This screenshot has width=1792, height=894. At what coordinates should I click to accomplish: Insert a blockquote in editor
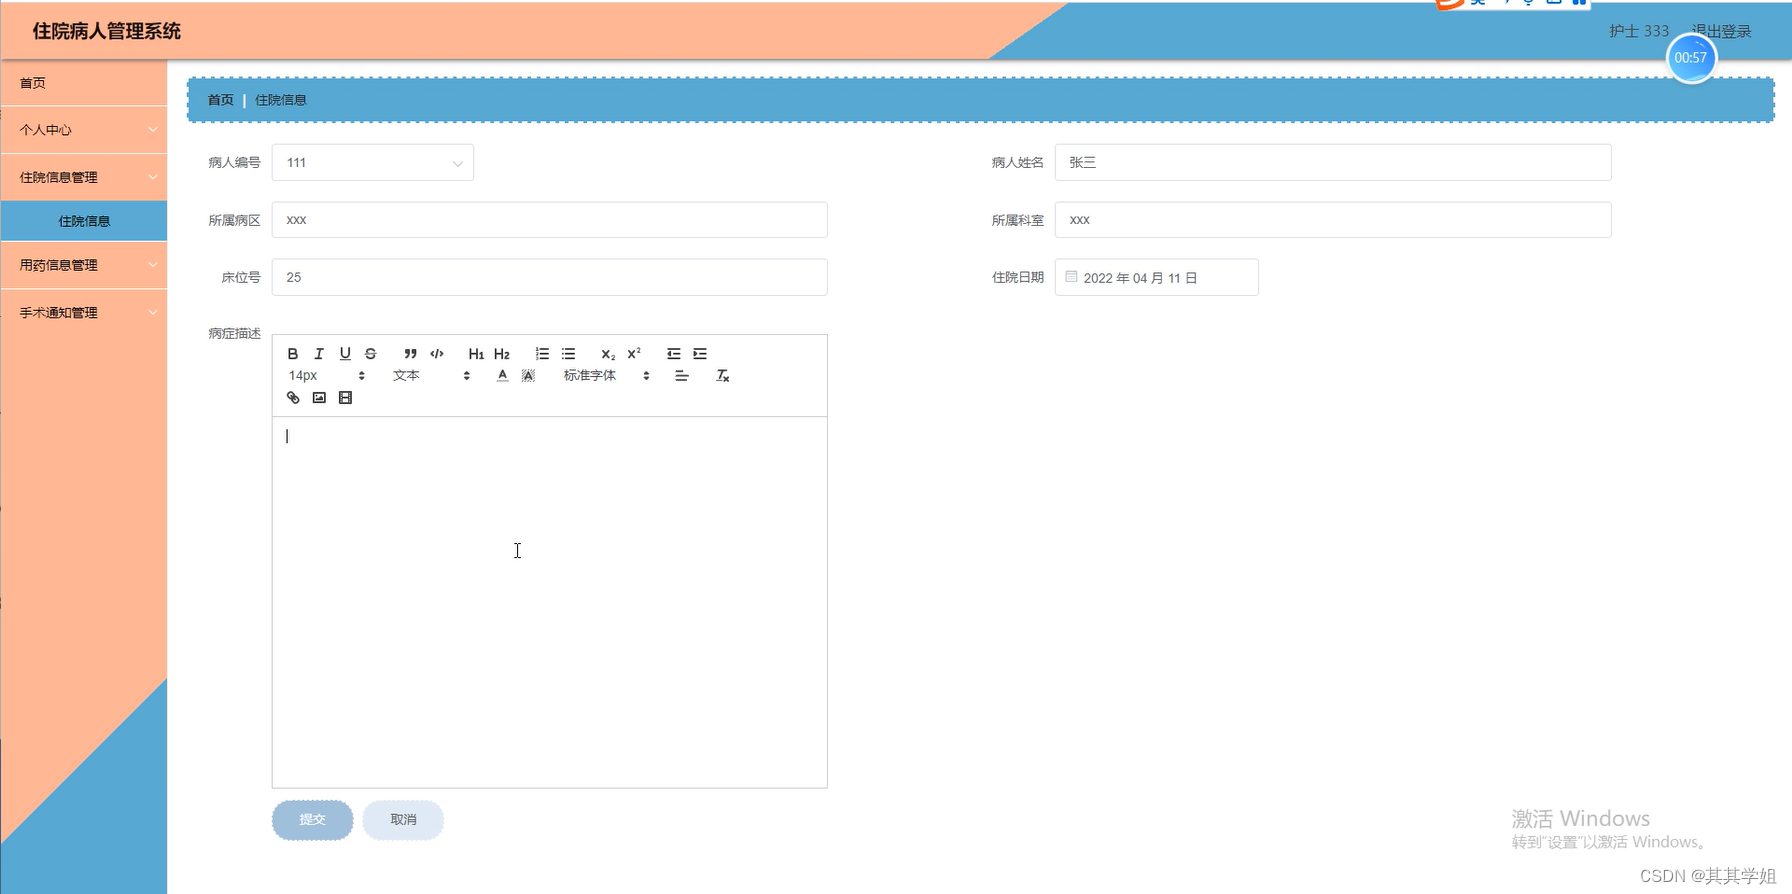pyautogui.click(x=410, y=354)
